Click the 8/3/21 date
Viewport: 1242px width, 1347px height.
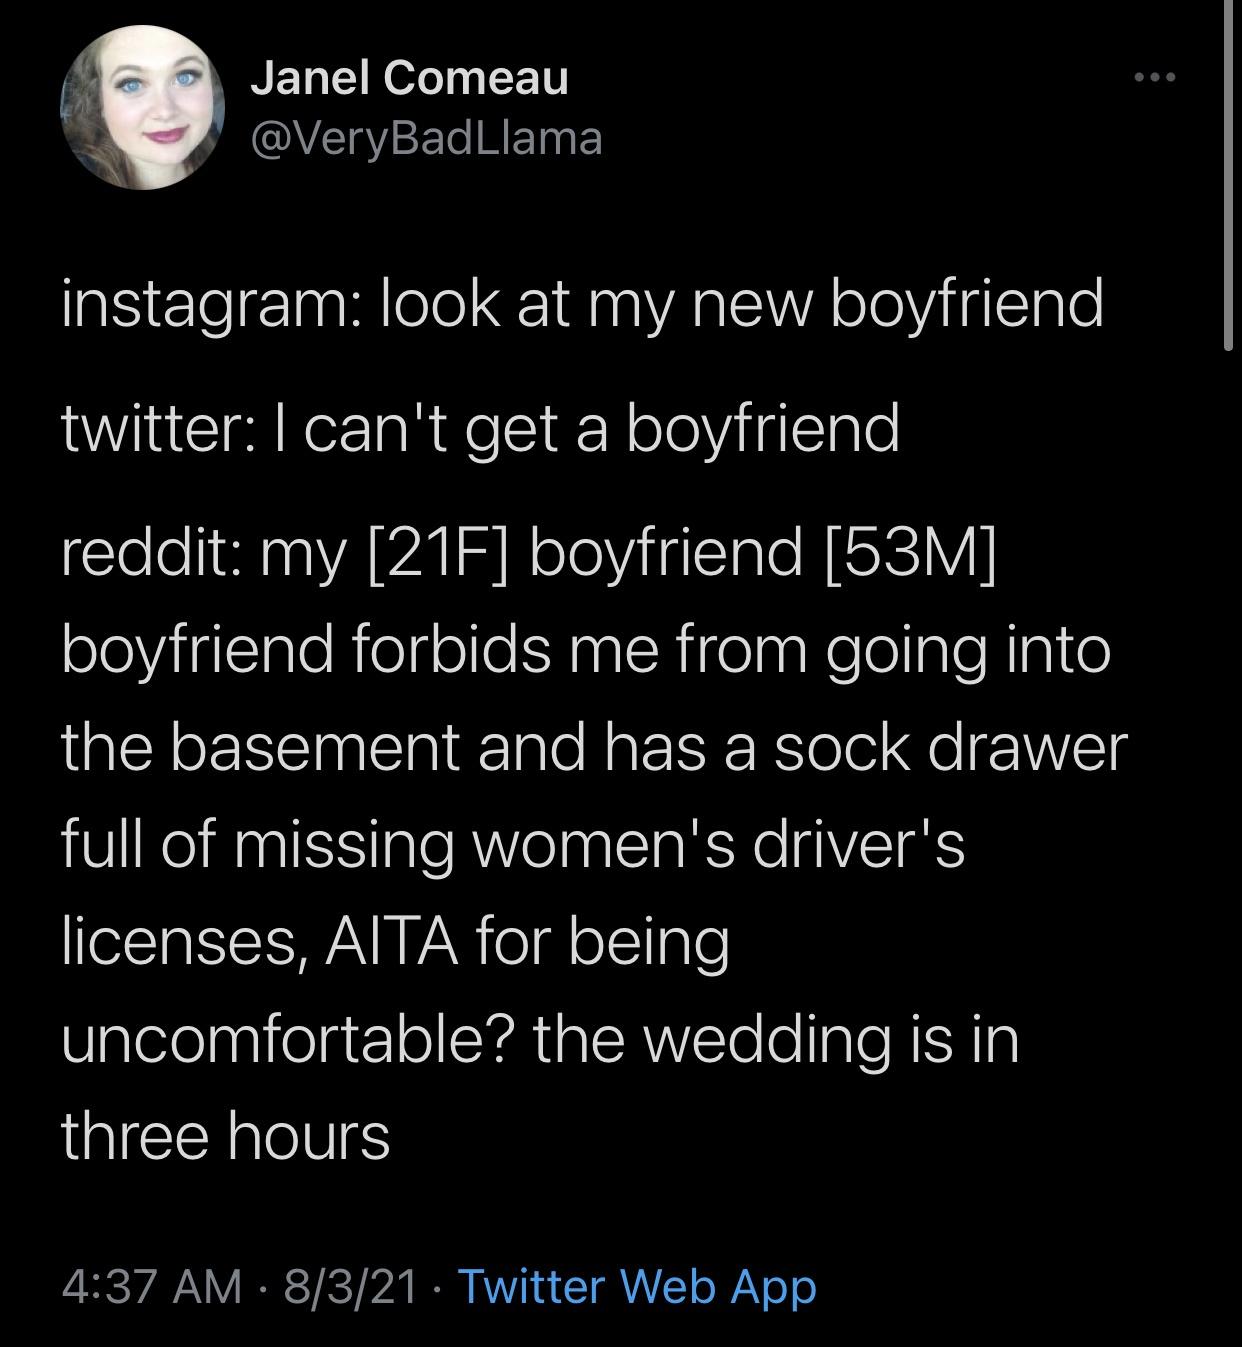click(x=350, y=1286)
